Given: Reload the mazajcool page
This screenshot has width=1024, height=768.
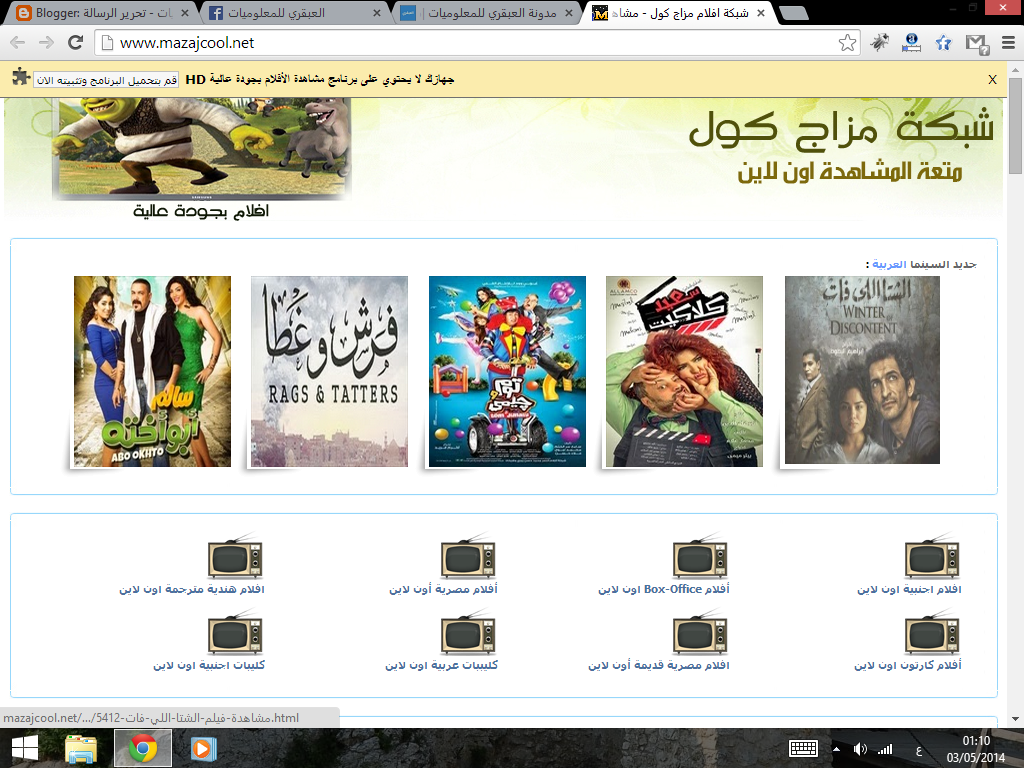Looking at the screenshot, I should coord(76,43).
